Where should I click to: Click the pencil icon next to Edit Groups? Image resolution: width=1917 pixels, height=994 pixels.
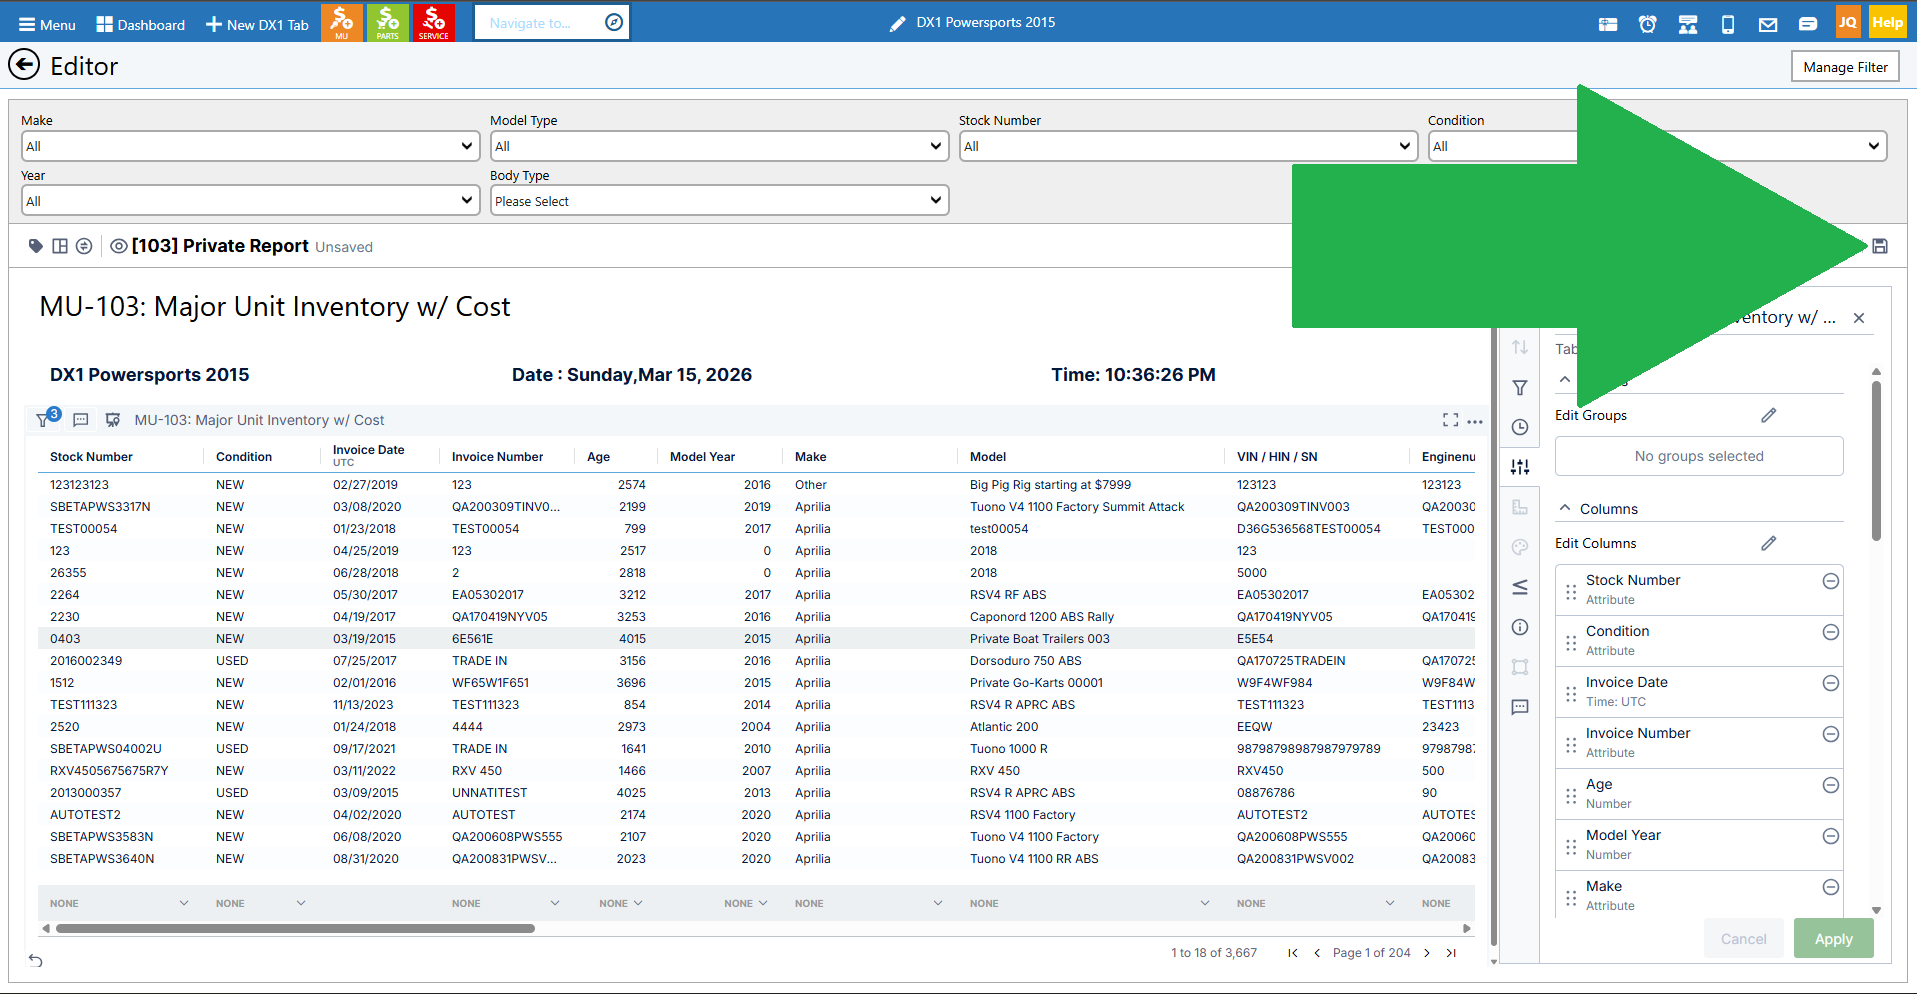coord(1769,415)
